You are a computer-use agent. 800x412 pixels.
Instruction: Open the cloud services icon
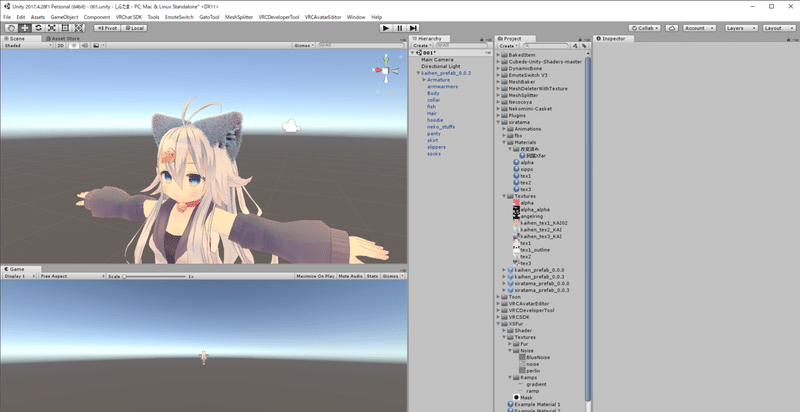tap(672, 28)
